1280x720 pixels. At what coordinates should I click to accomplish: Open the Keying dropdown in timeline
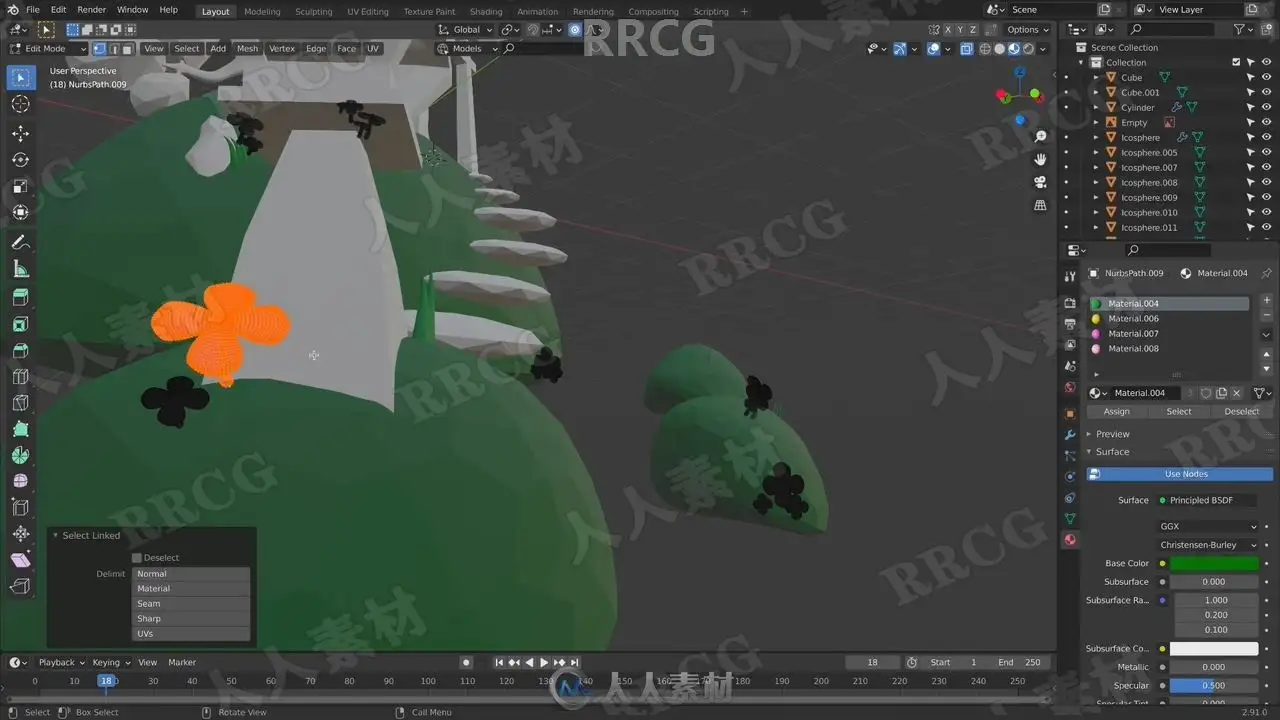[x=110, y=662]
